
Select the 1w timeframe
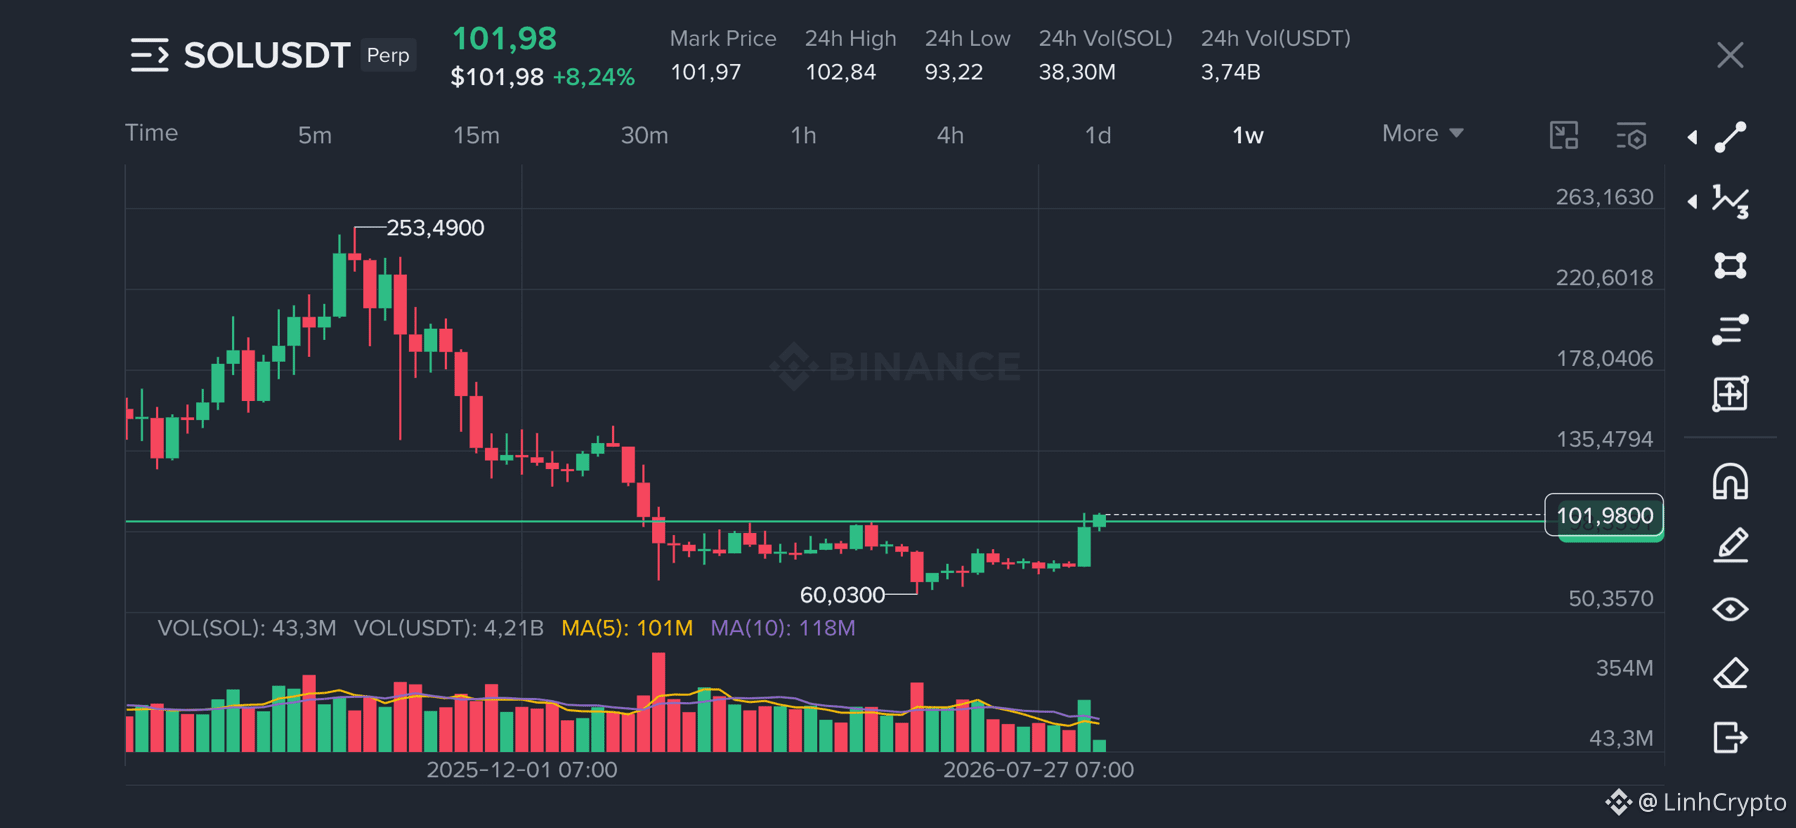tap(1248, 135)
